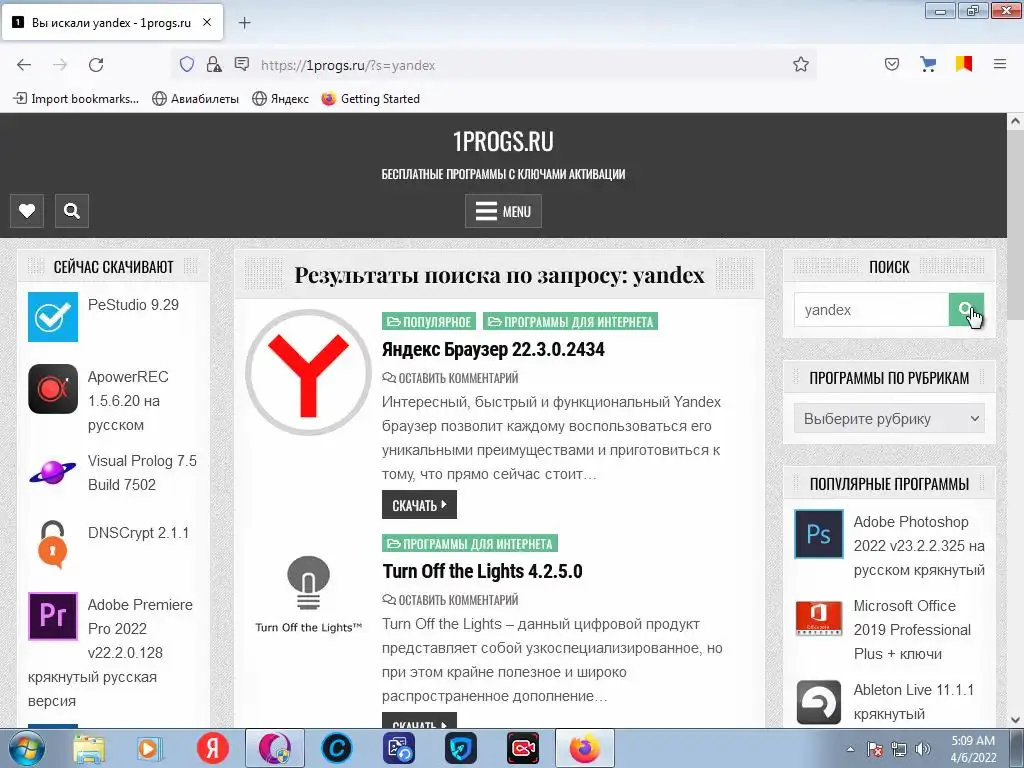Open 'ApowerREC 1.5.6.20 на русском' link
1024x768 pixels.
click(128, 401)
